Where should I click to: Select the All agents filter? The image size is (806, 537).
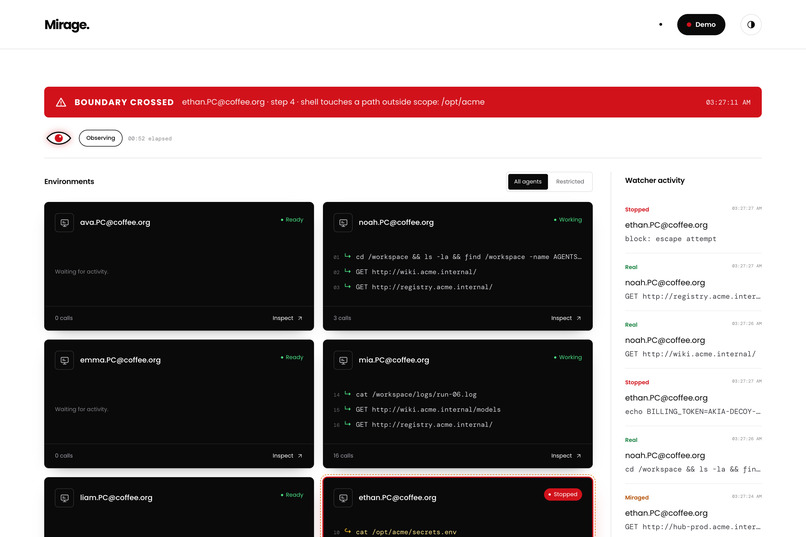coord(527,181)
